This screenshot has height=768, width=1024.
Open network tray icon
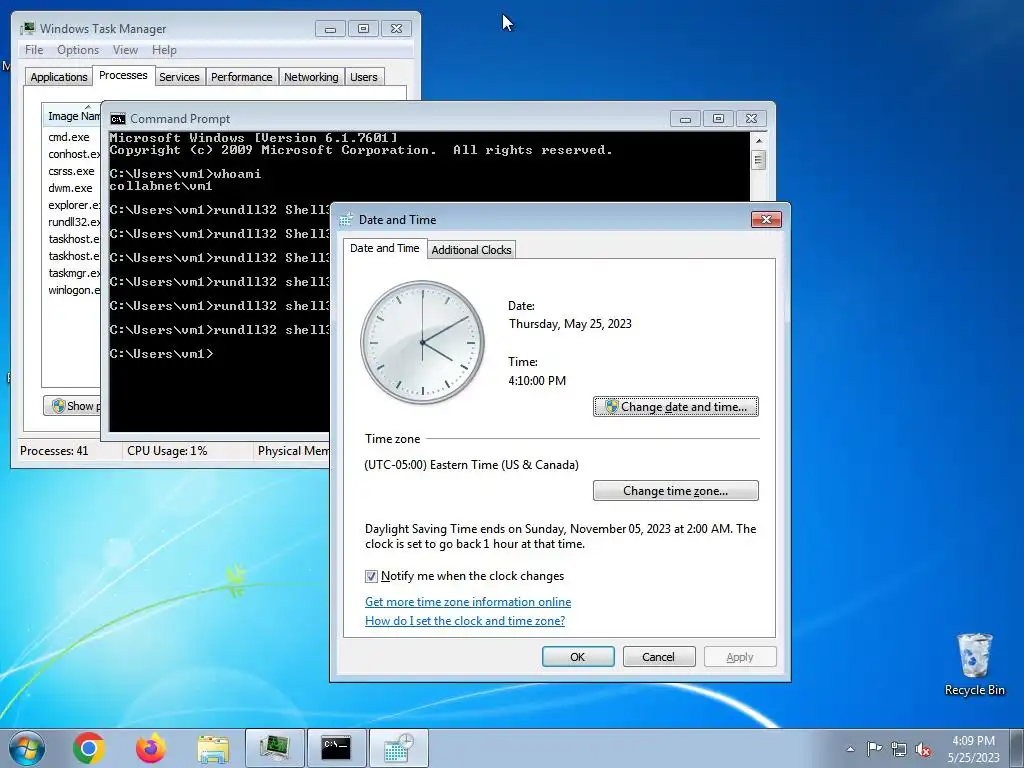[x=899, y=749]
